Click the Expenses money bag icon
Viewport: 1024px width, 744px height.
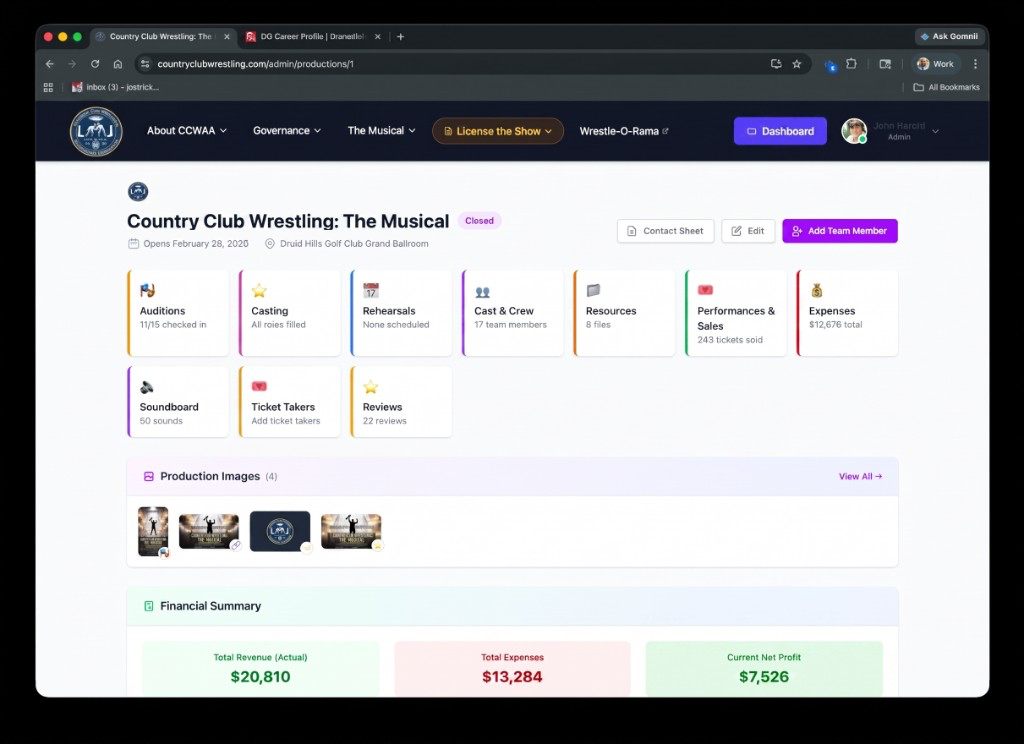(814, 289)
